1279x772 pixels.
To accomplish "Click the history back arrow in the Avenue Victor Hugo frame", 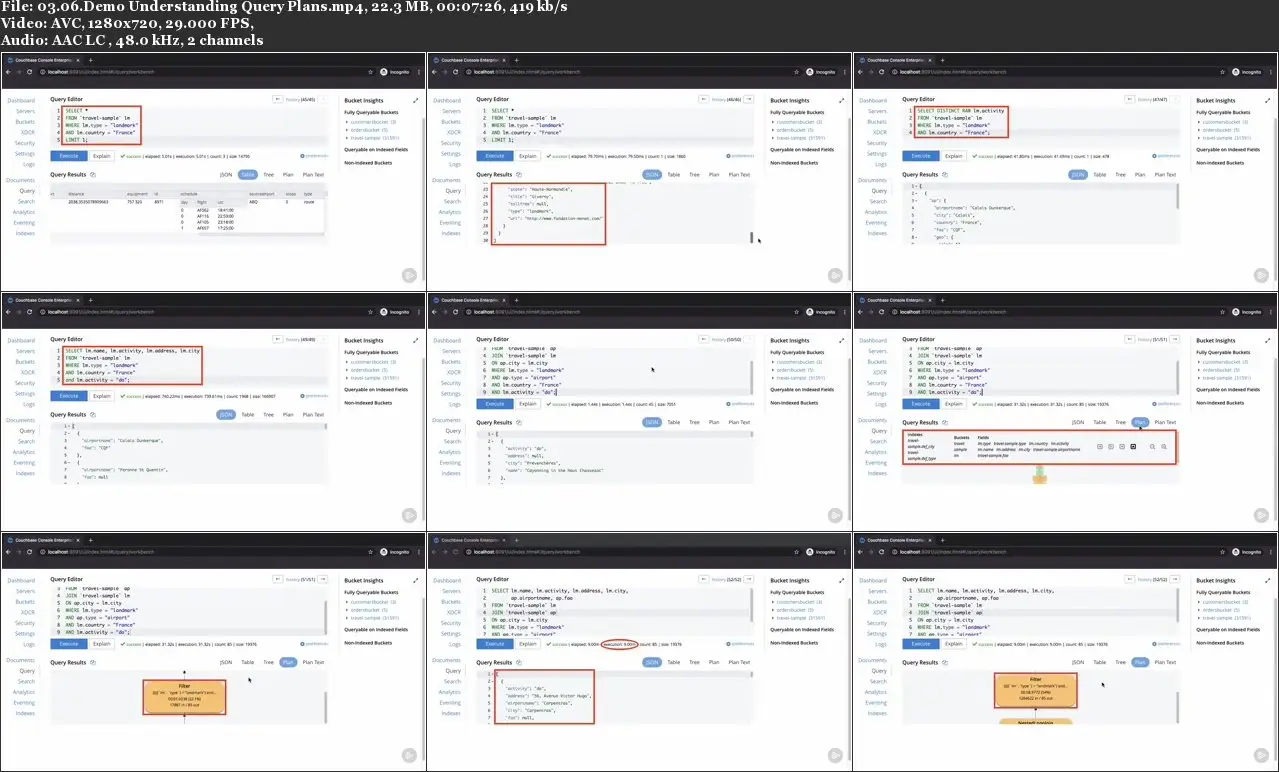I will point(703,580).
